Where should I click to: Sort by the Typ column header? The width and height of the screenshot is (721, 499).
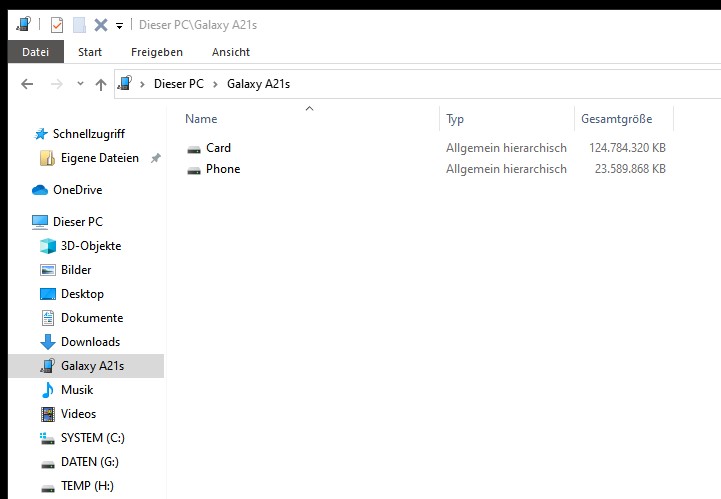(x=455, y=119)
